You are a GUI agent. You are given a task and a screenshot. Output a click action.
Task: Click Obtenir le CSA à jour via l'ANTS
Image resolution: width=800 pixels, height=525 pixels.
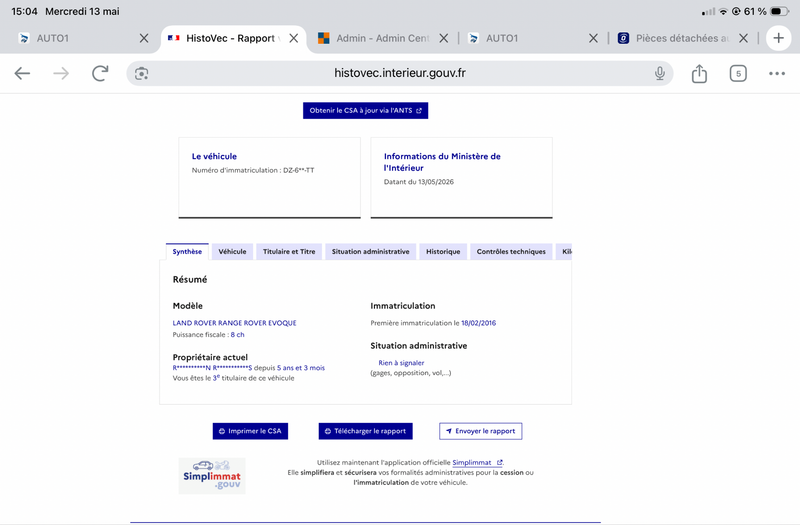coord(365,111)
